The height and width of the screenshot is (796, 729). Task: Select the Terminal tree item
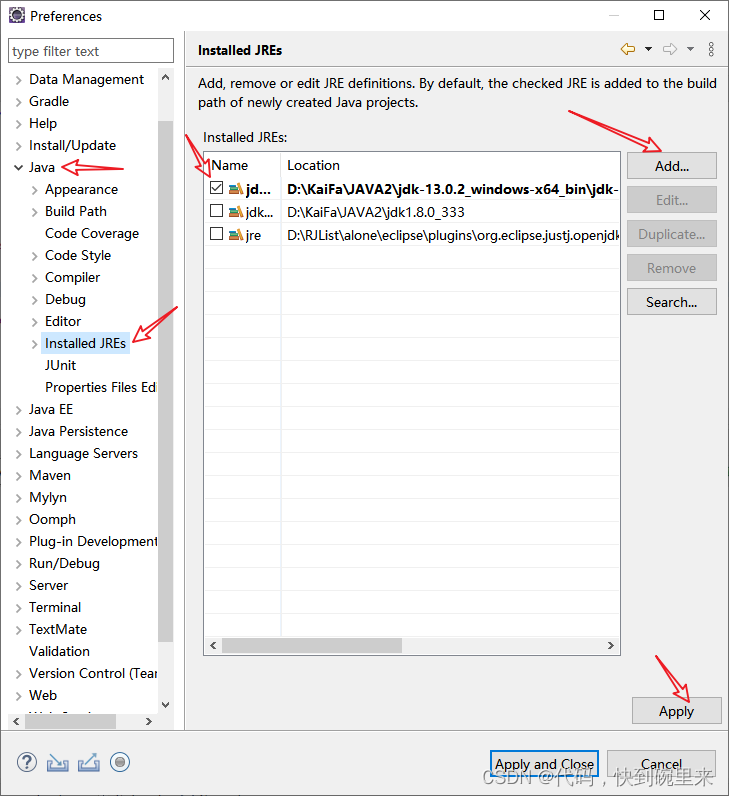pos(55,608)
